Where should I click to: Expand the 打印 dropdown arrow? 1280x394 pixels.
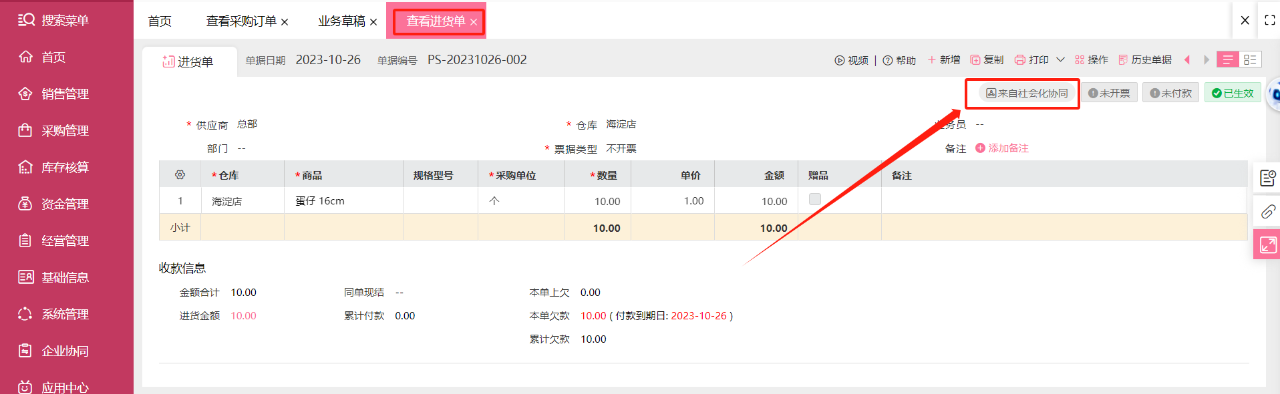pos(1060,60)
